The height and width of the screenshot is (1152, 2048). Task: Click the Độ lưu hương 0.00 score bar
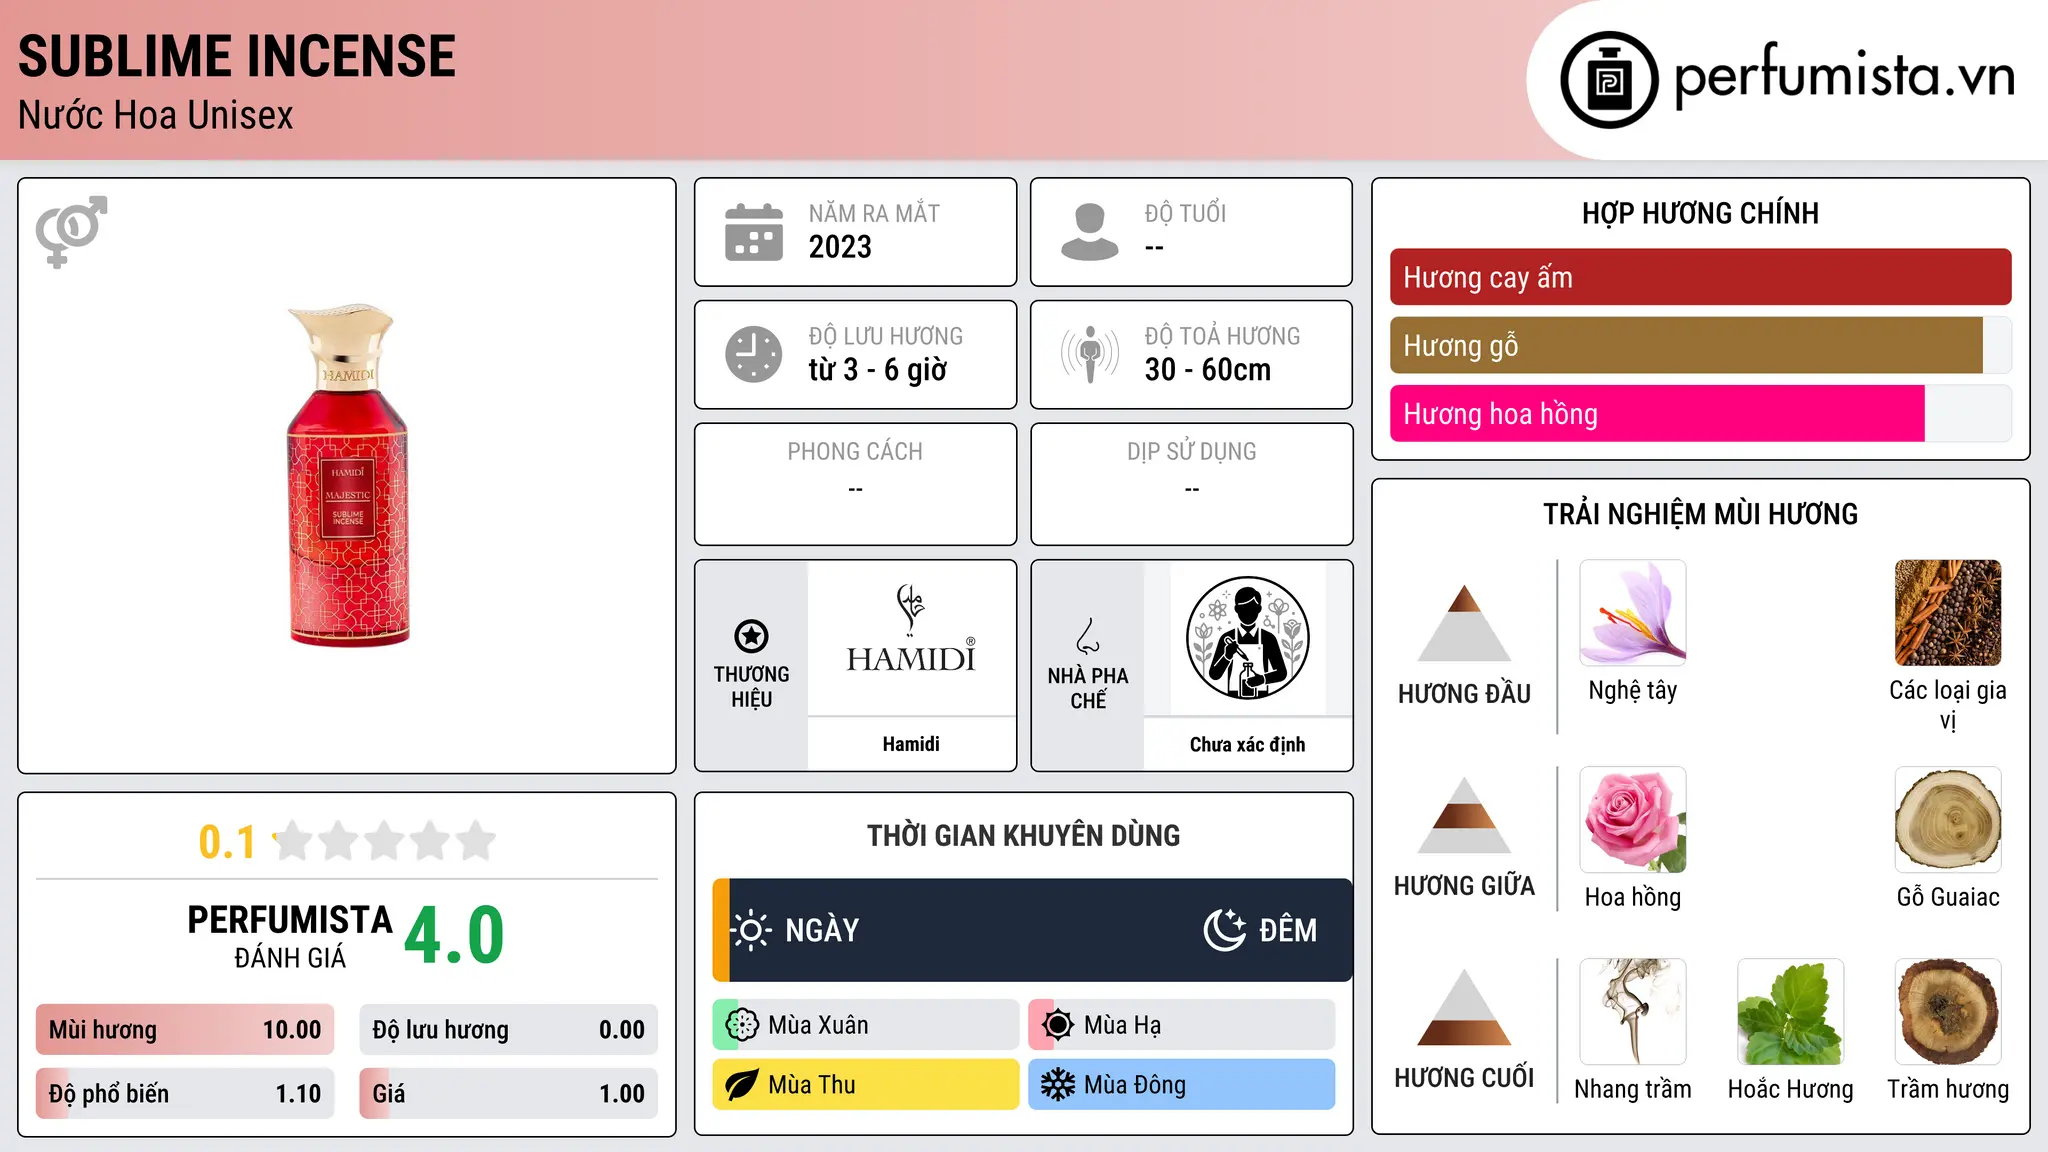click(x=509, y=1030)
